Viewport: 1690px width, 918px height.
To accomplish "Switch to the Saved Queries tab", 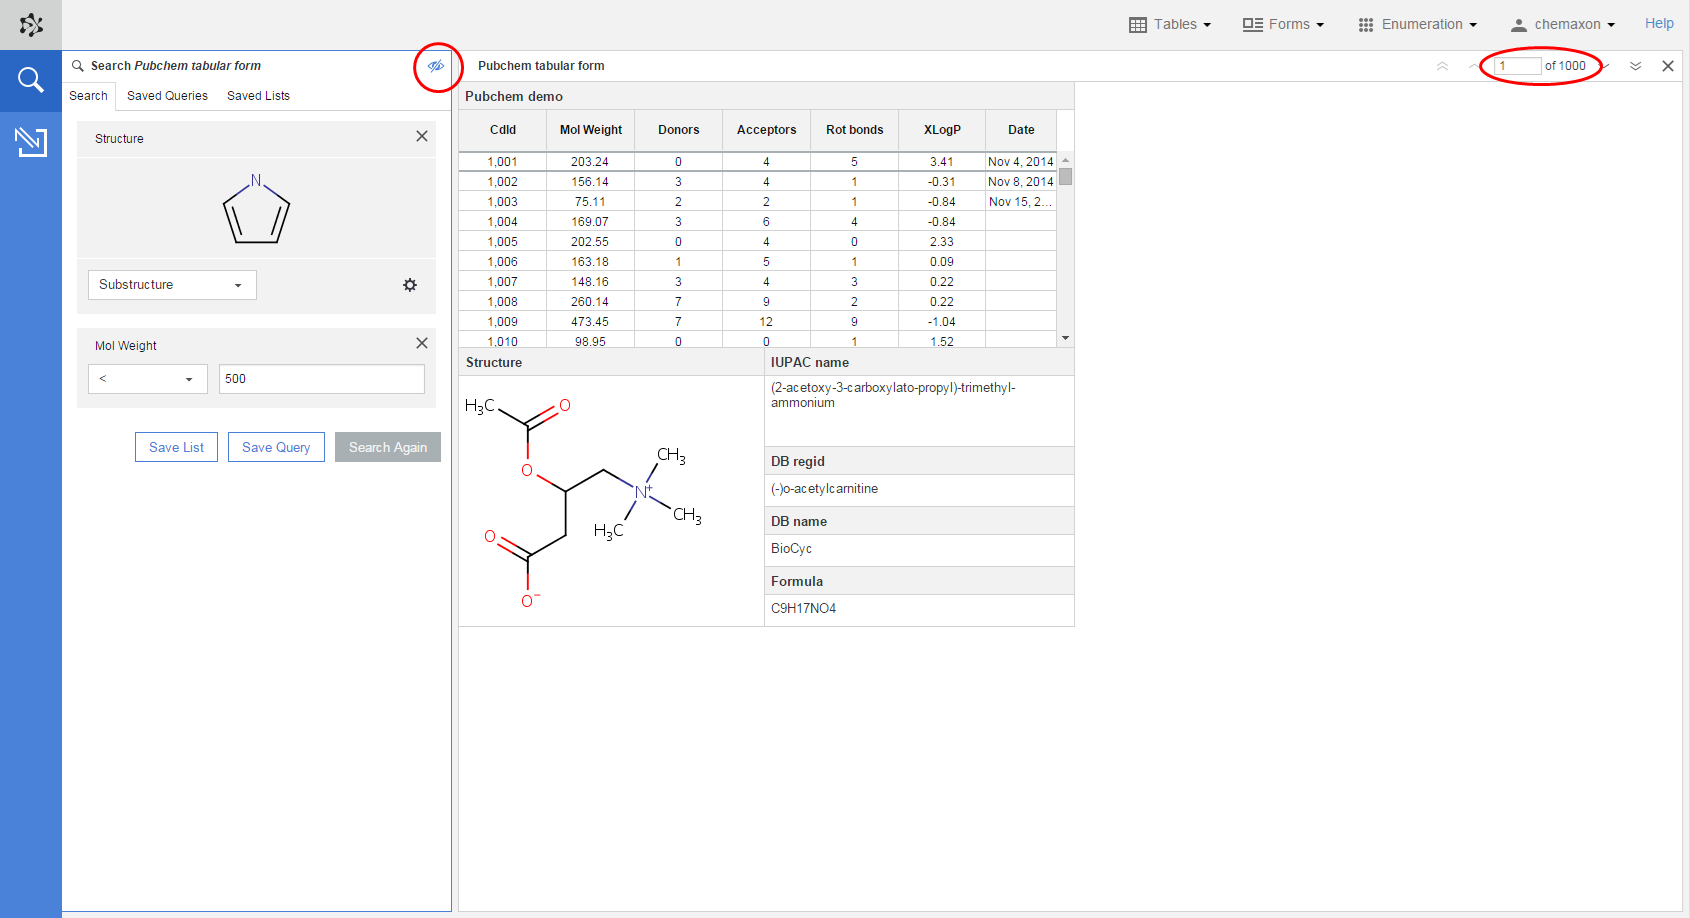I will point(167,96).
